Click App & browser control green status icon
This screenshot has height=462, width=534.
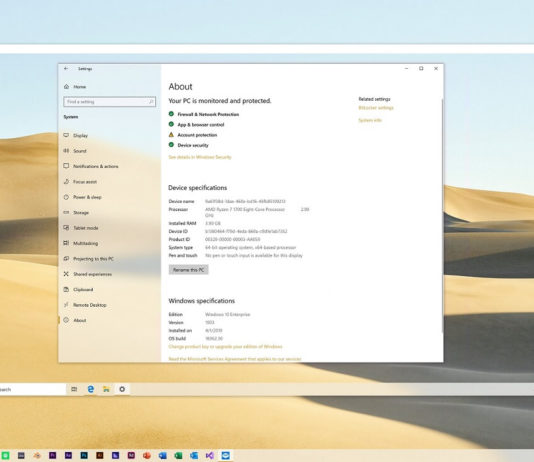tap(171, 124)
